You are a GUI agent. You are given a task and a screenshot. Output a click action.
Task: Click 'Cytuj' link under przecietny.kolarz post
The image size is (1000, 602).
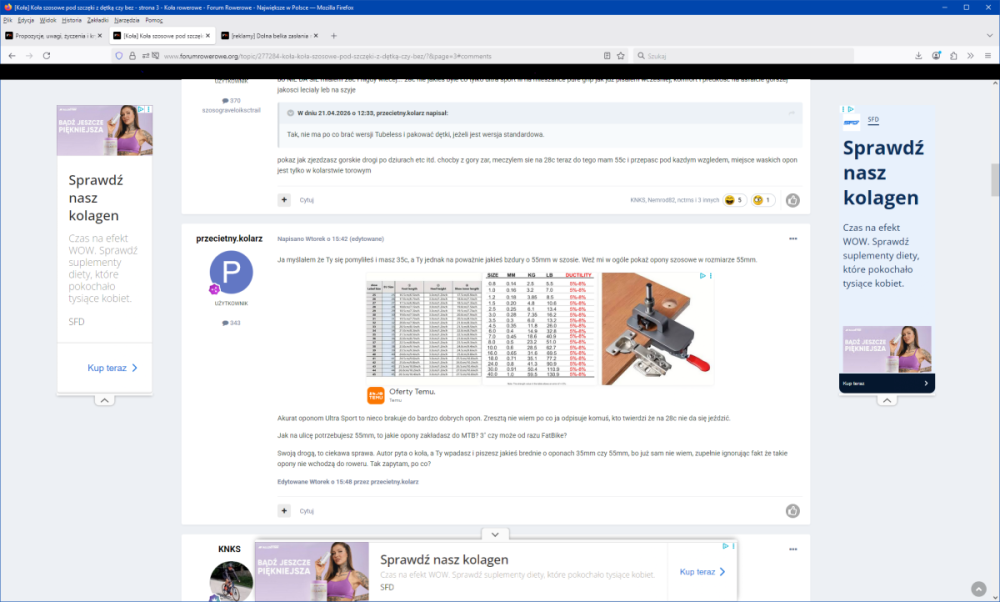coord(307,511)
